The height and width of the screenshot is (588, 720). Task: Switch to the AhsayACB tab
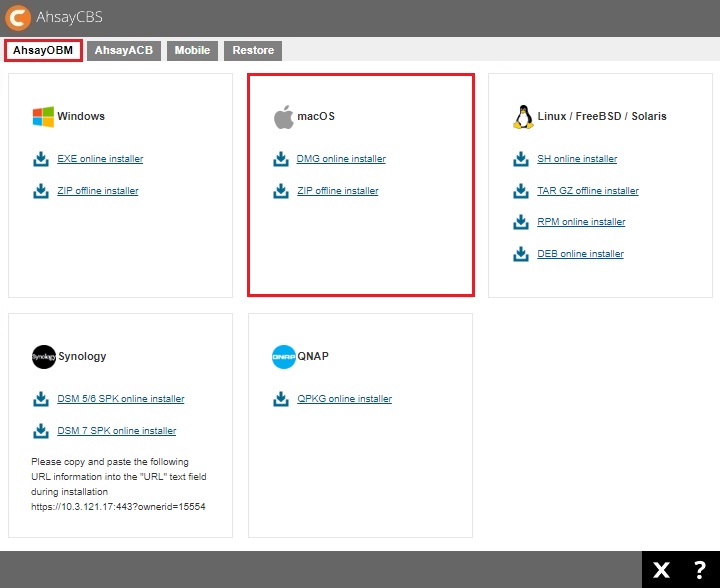tap(124, 50)
